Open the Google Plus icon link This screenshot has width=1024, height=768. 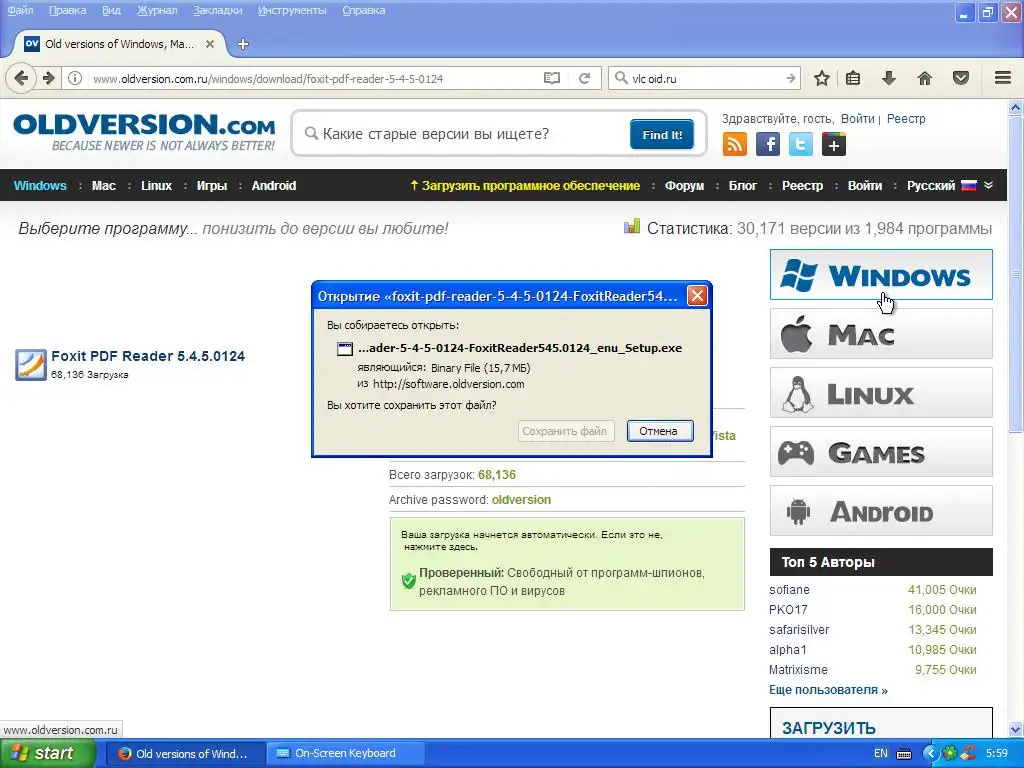[834, 144]
